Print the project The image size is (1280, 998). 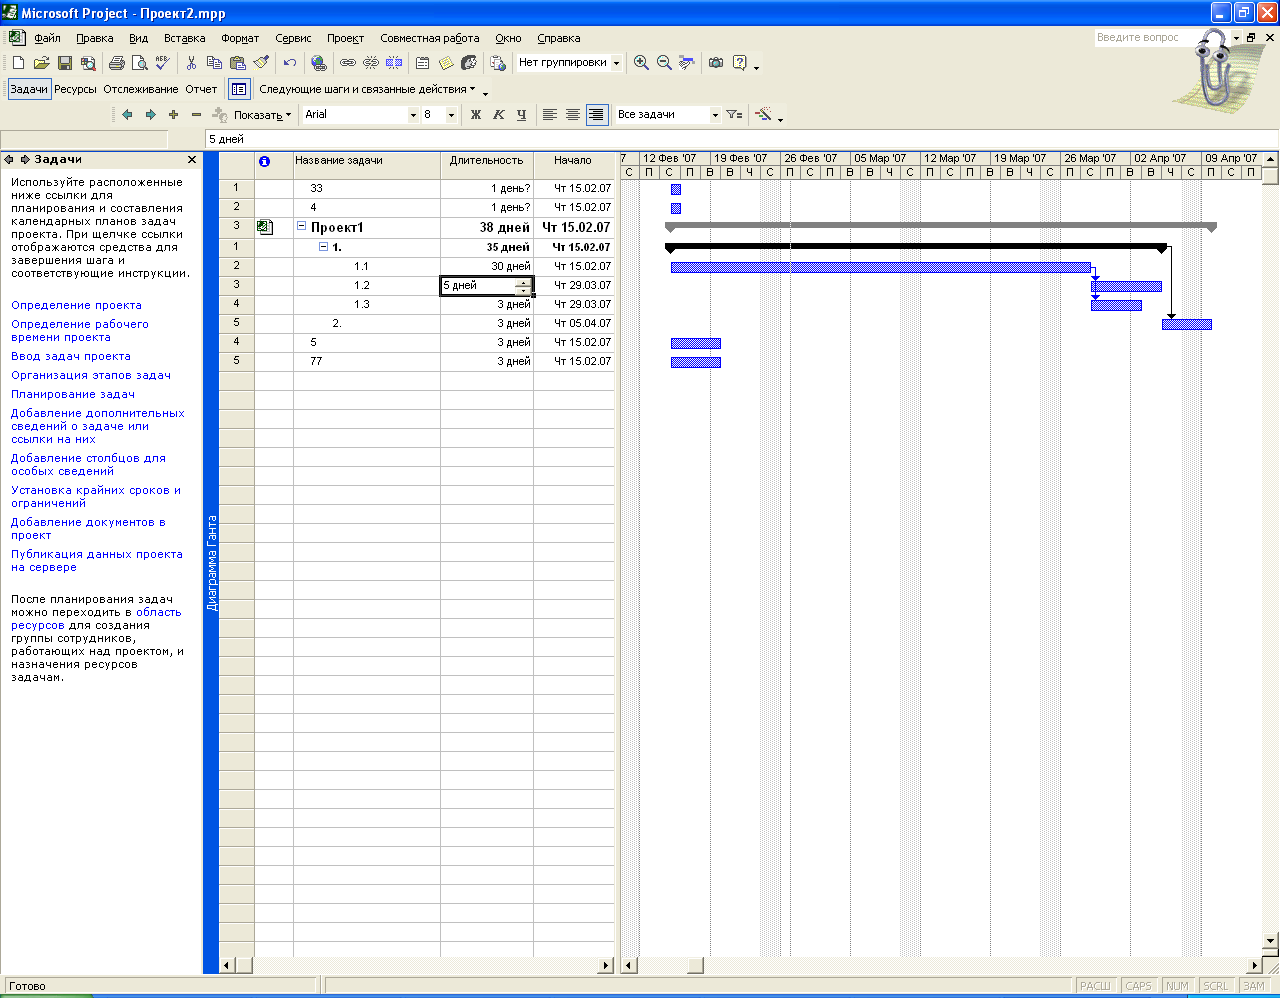point(116,63)
